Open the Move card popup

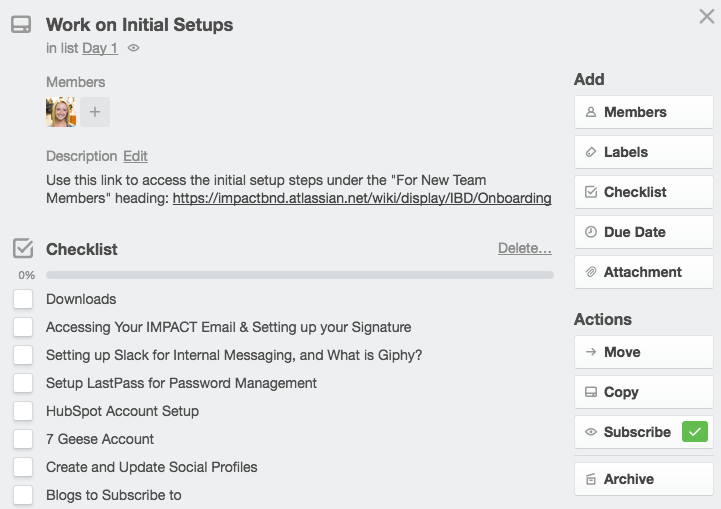coord(643,352)
